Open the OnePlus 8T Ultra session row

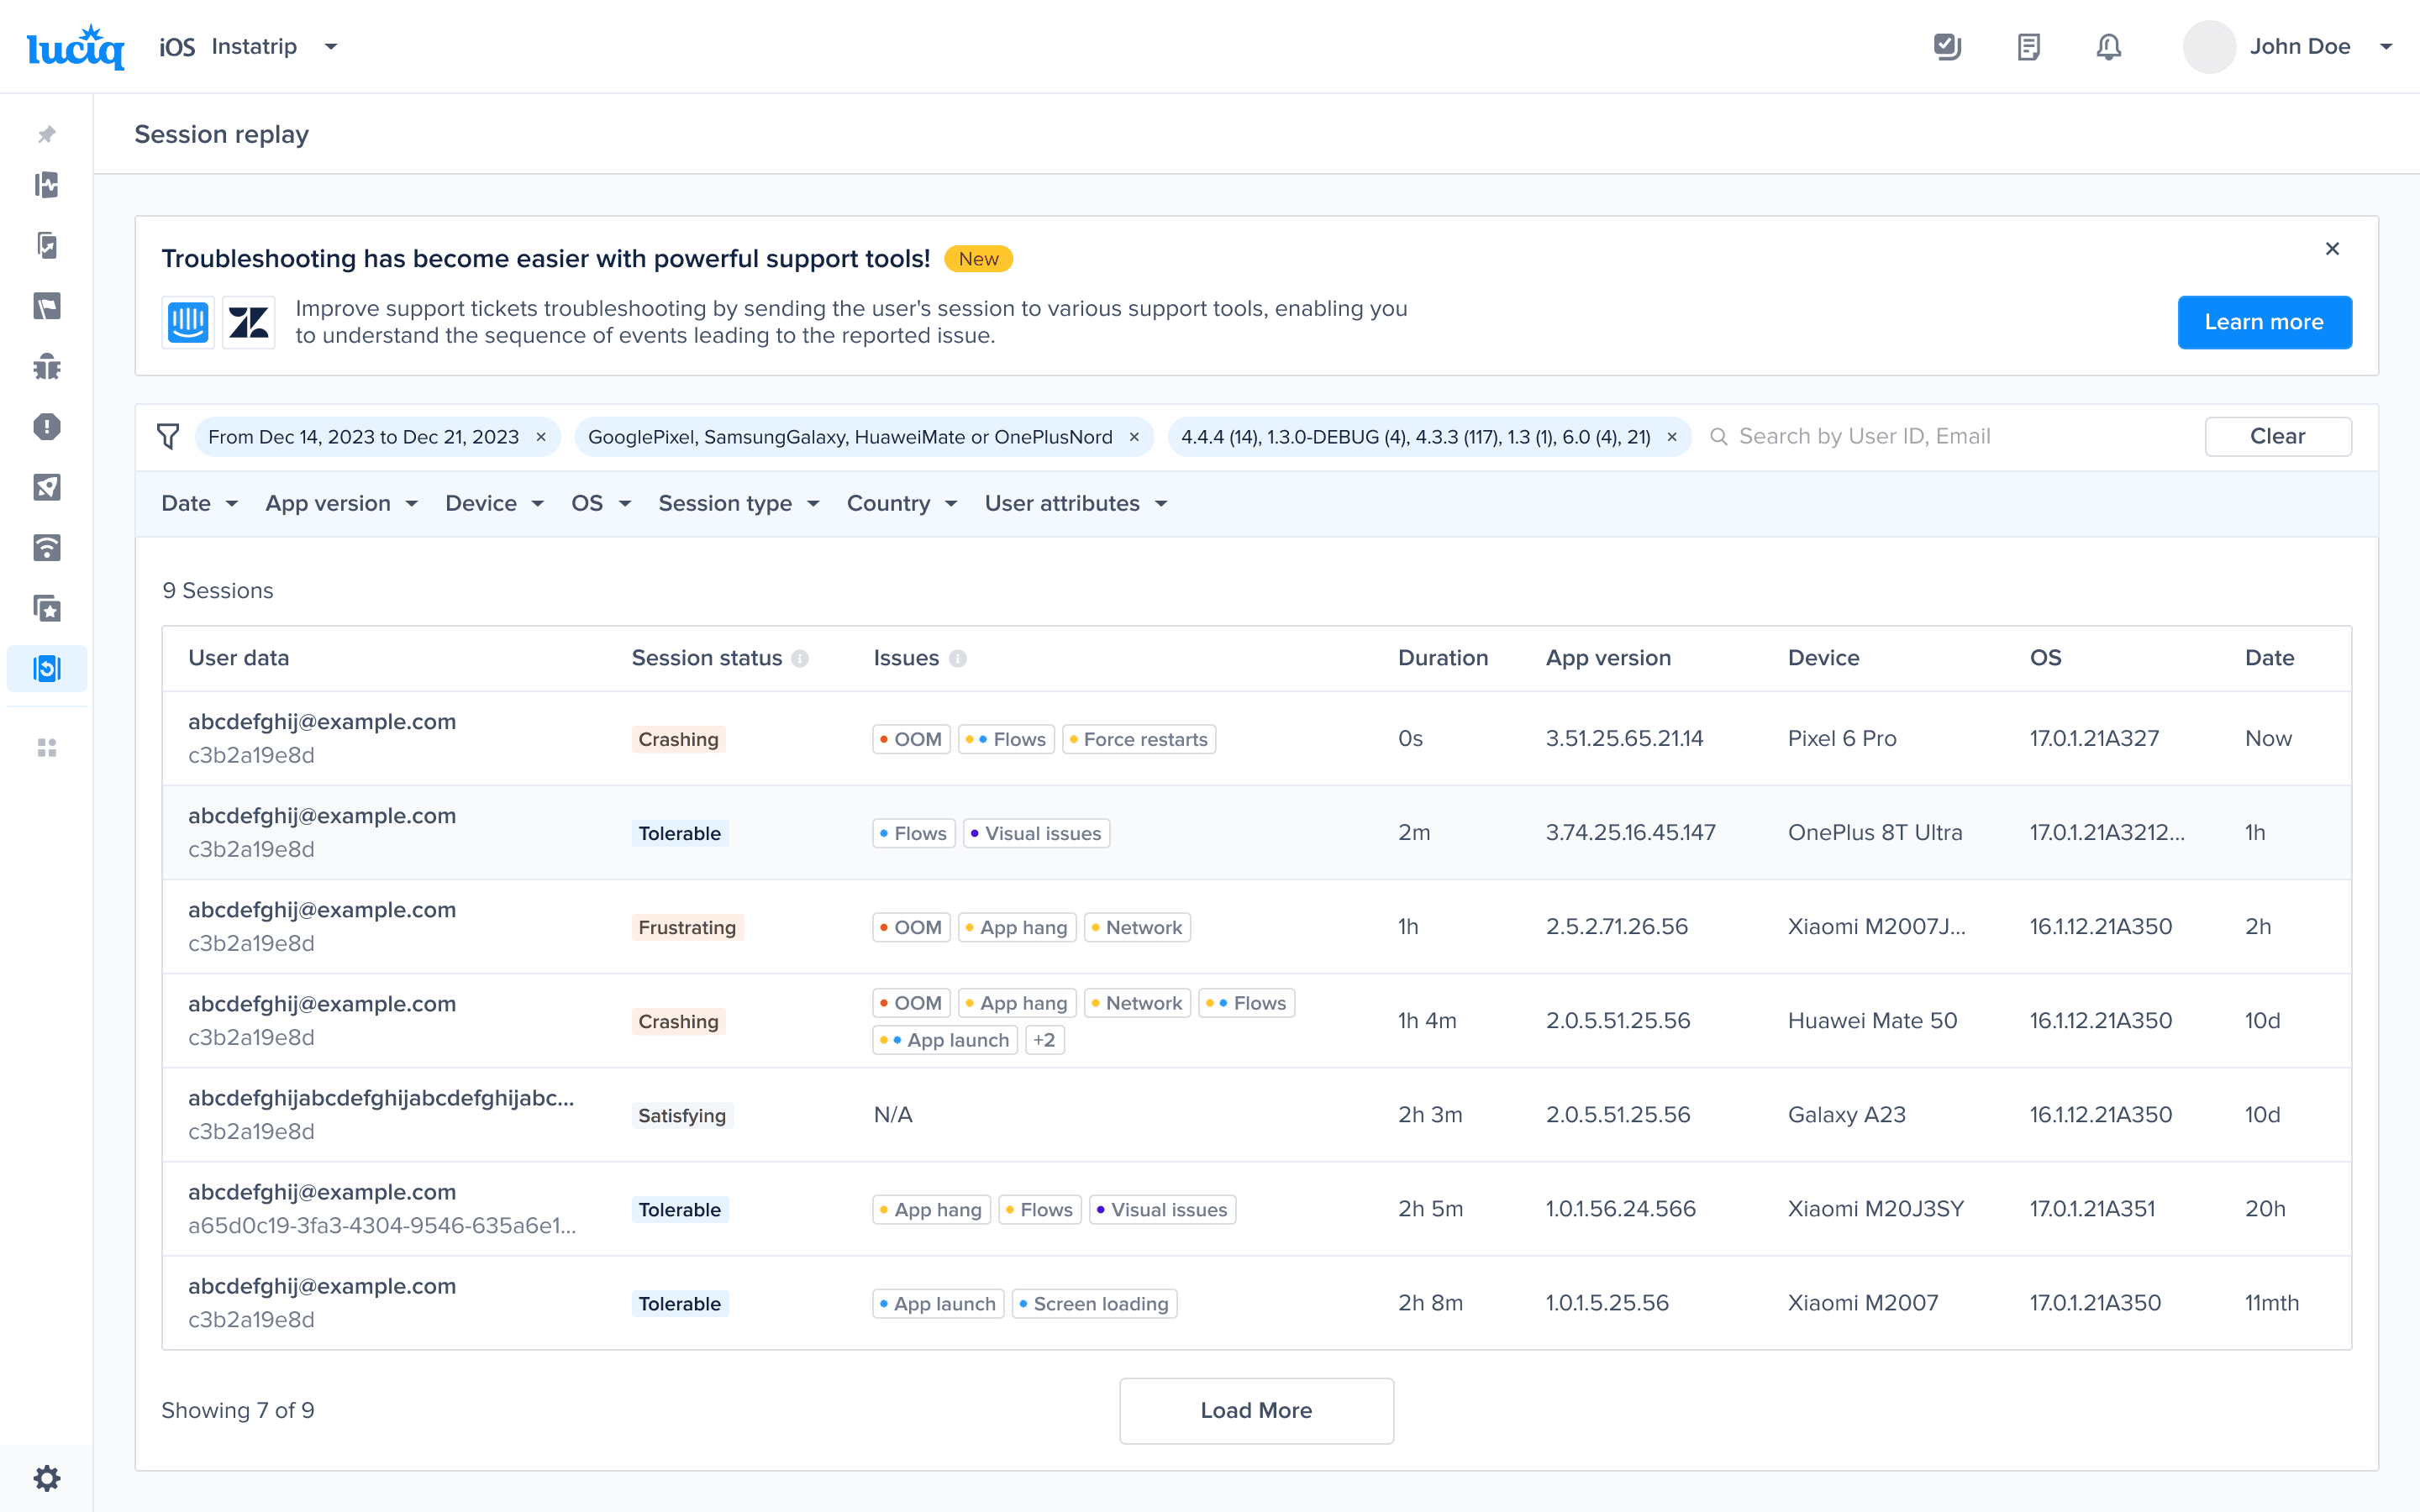tap(1256, 833)
